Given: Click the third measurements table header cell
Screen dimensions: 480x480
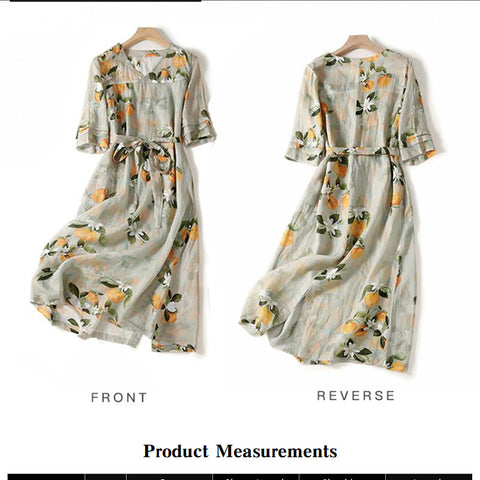Looking at the screenshot, I should [169, 477].
